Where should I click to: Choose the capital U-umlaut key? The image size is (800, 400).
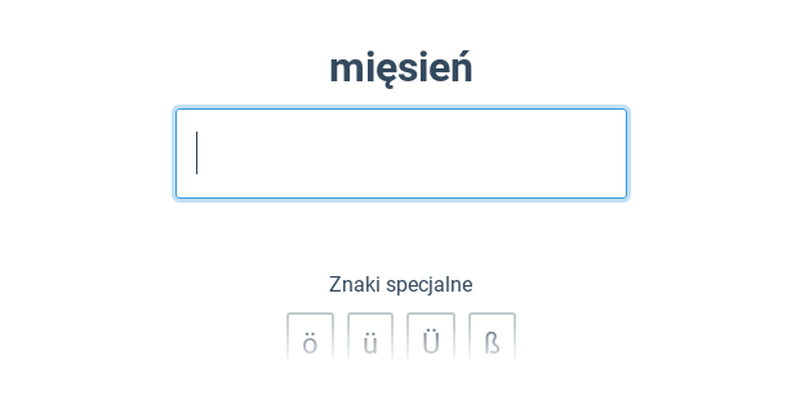click(431, 340)
